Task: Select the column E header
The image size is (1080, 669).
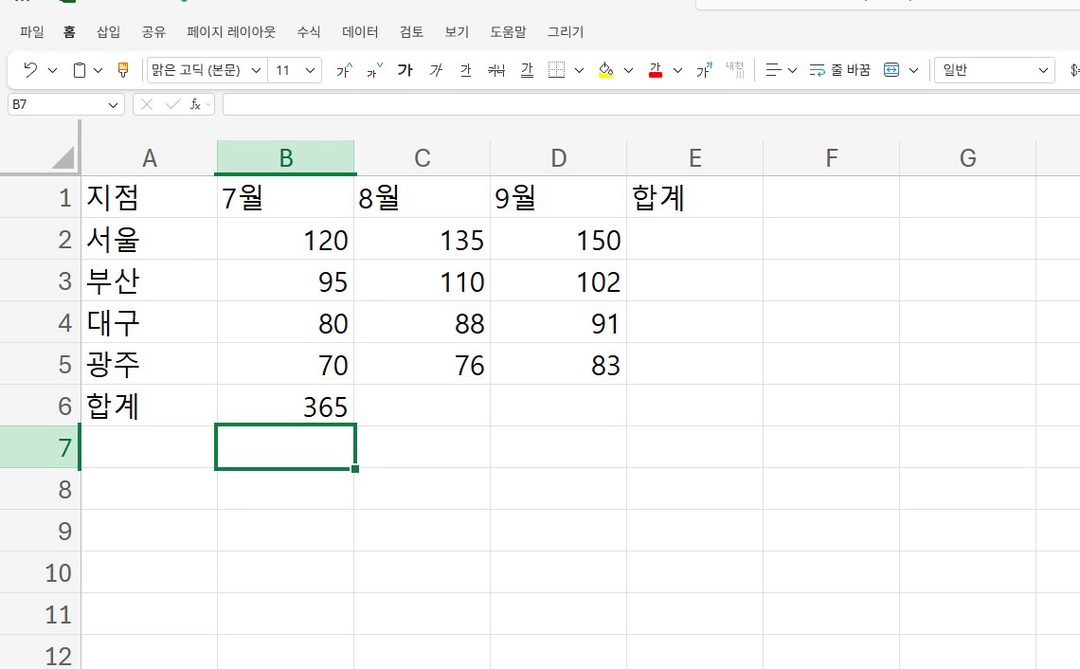Action: click(x=695, y=158)
